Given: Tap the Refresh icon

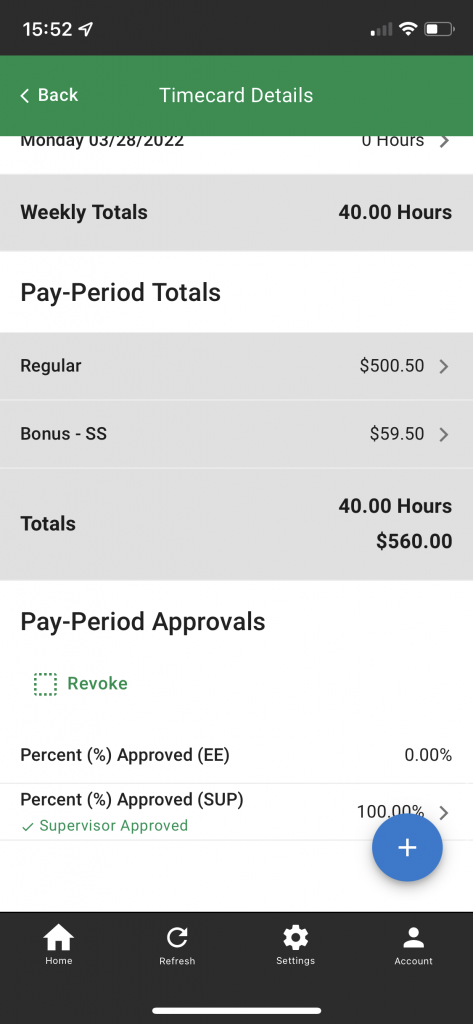Looking at the screenshot, I should pos(177,938).
